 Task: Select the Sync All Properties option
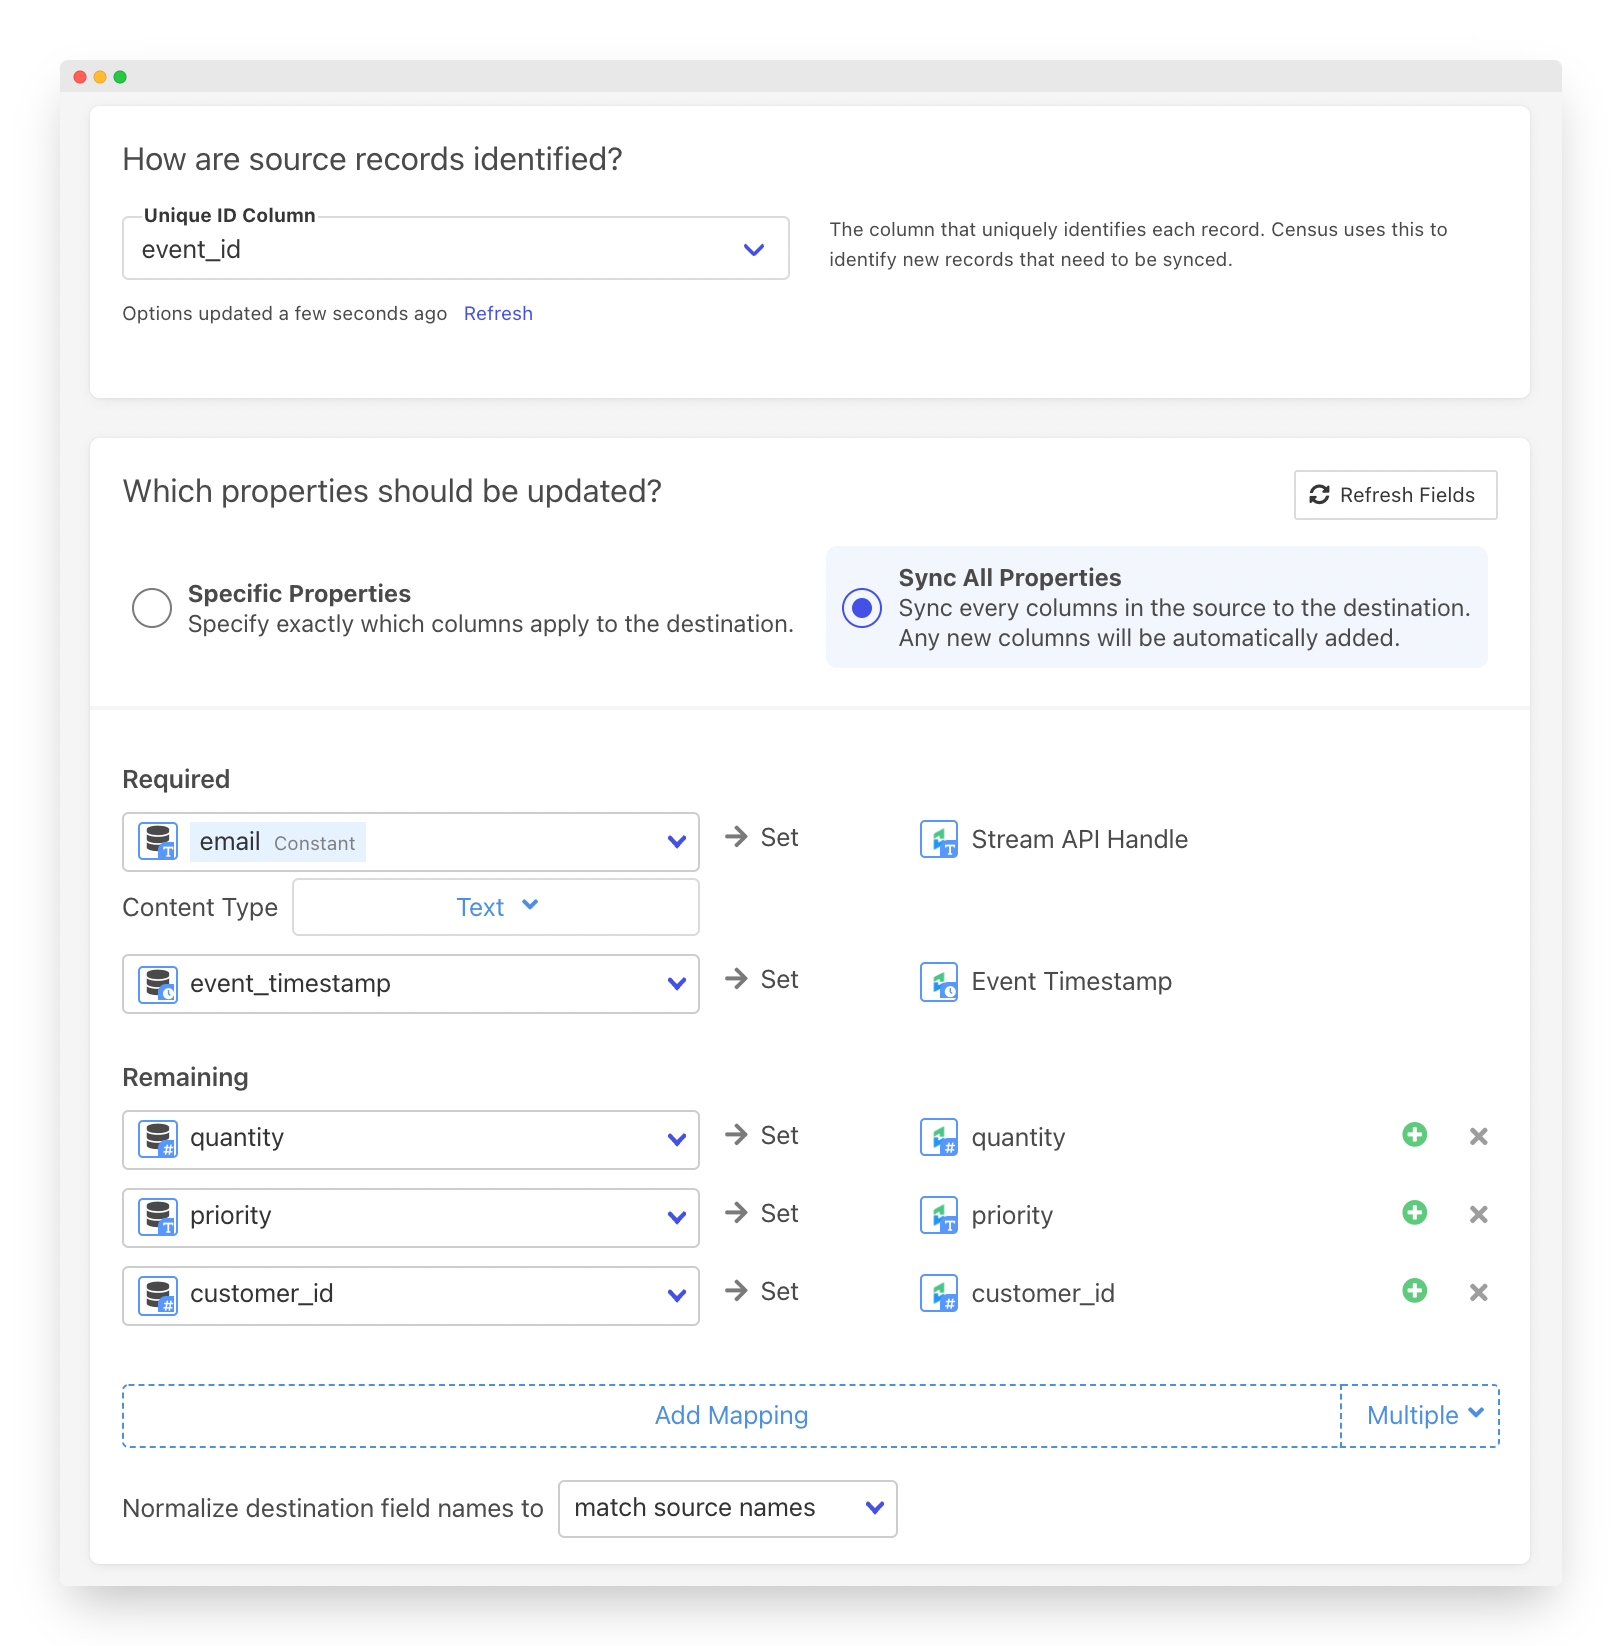pos(862,608)
